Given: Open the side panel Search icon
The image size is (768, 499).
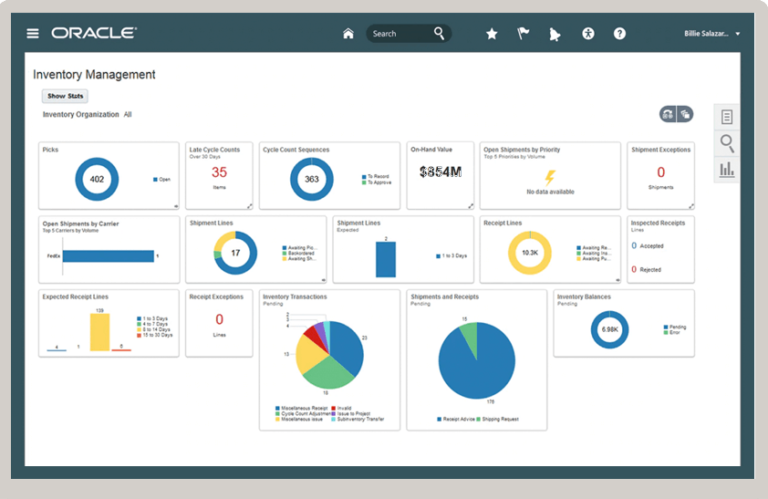Looking at the screenshot, I should [727, 143].
